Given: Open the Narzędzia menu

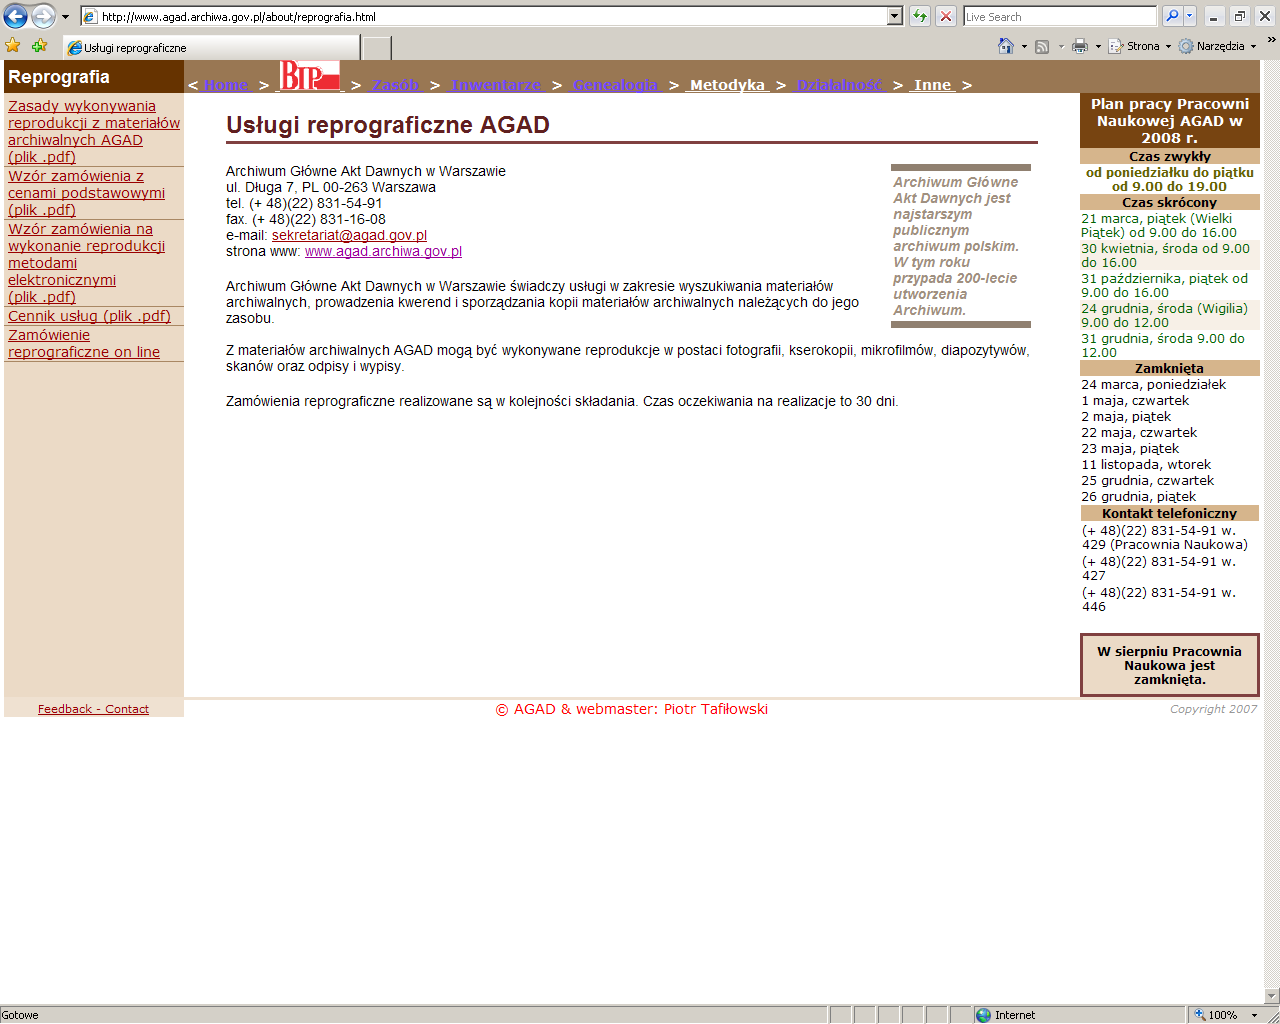Looking at the screenshot, I should (x=1218, y=46).
